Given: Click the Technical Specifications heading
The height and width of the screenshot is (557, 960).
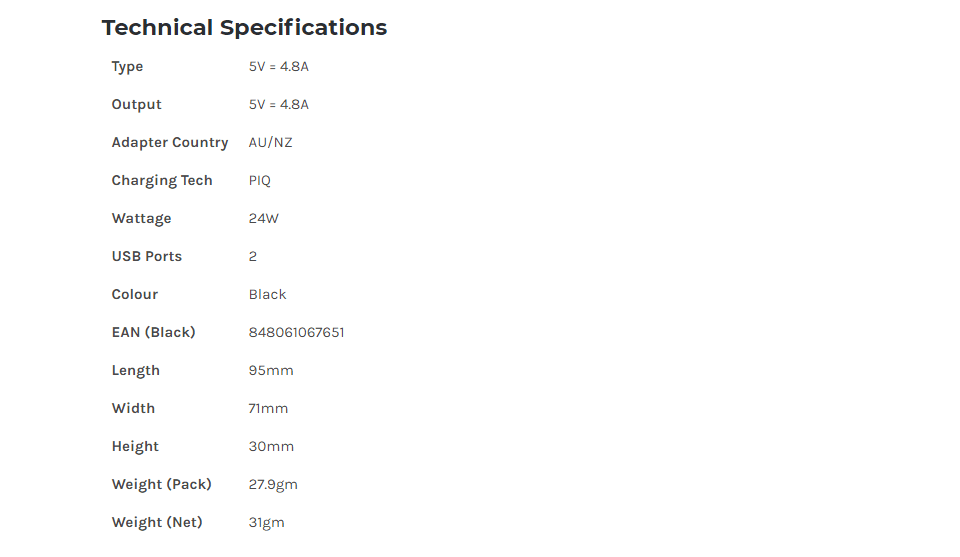Looking at the screenshot, I should tap(244, 28).
